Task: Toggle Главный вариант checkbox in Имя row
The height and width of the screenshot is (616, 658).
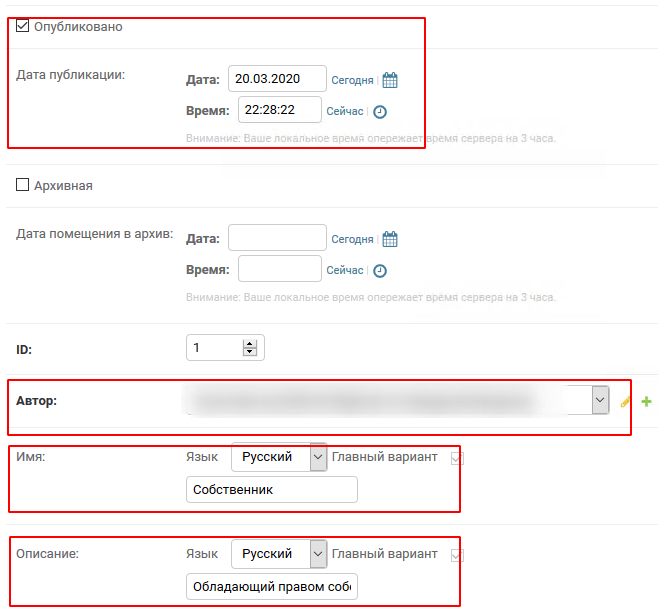Action: coord(457,458)
